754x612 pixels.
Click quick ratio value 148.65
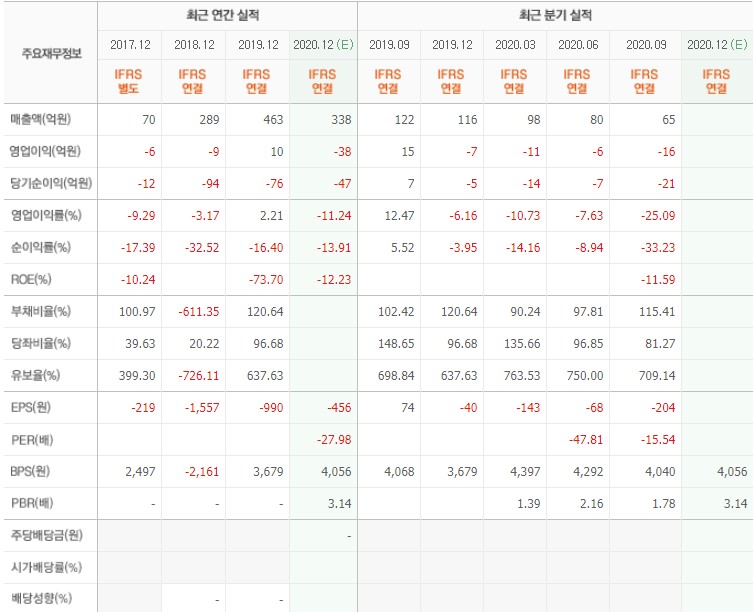(x=396, y=344)
